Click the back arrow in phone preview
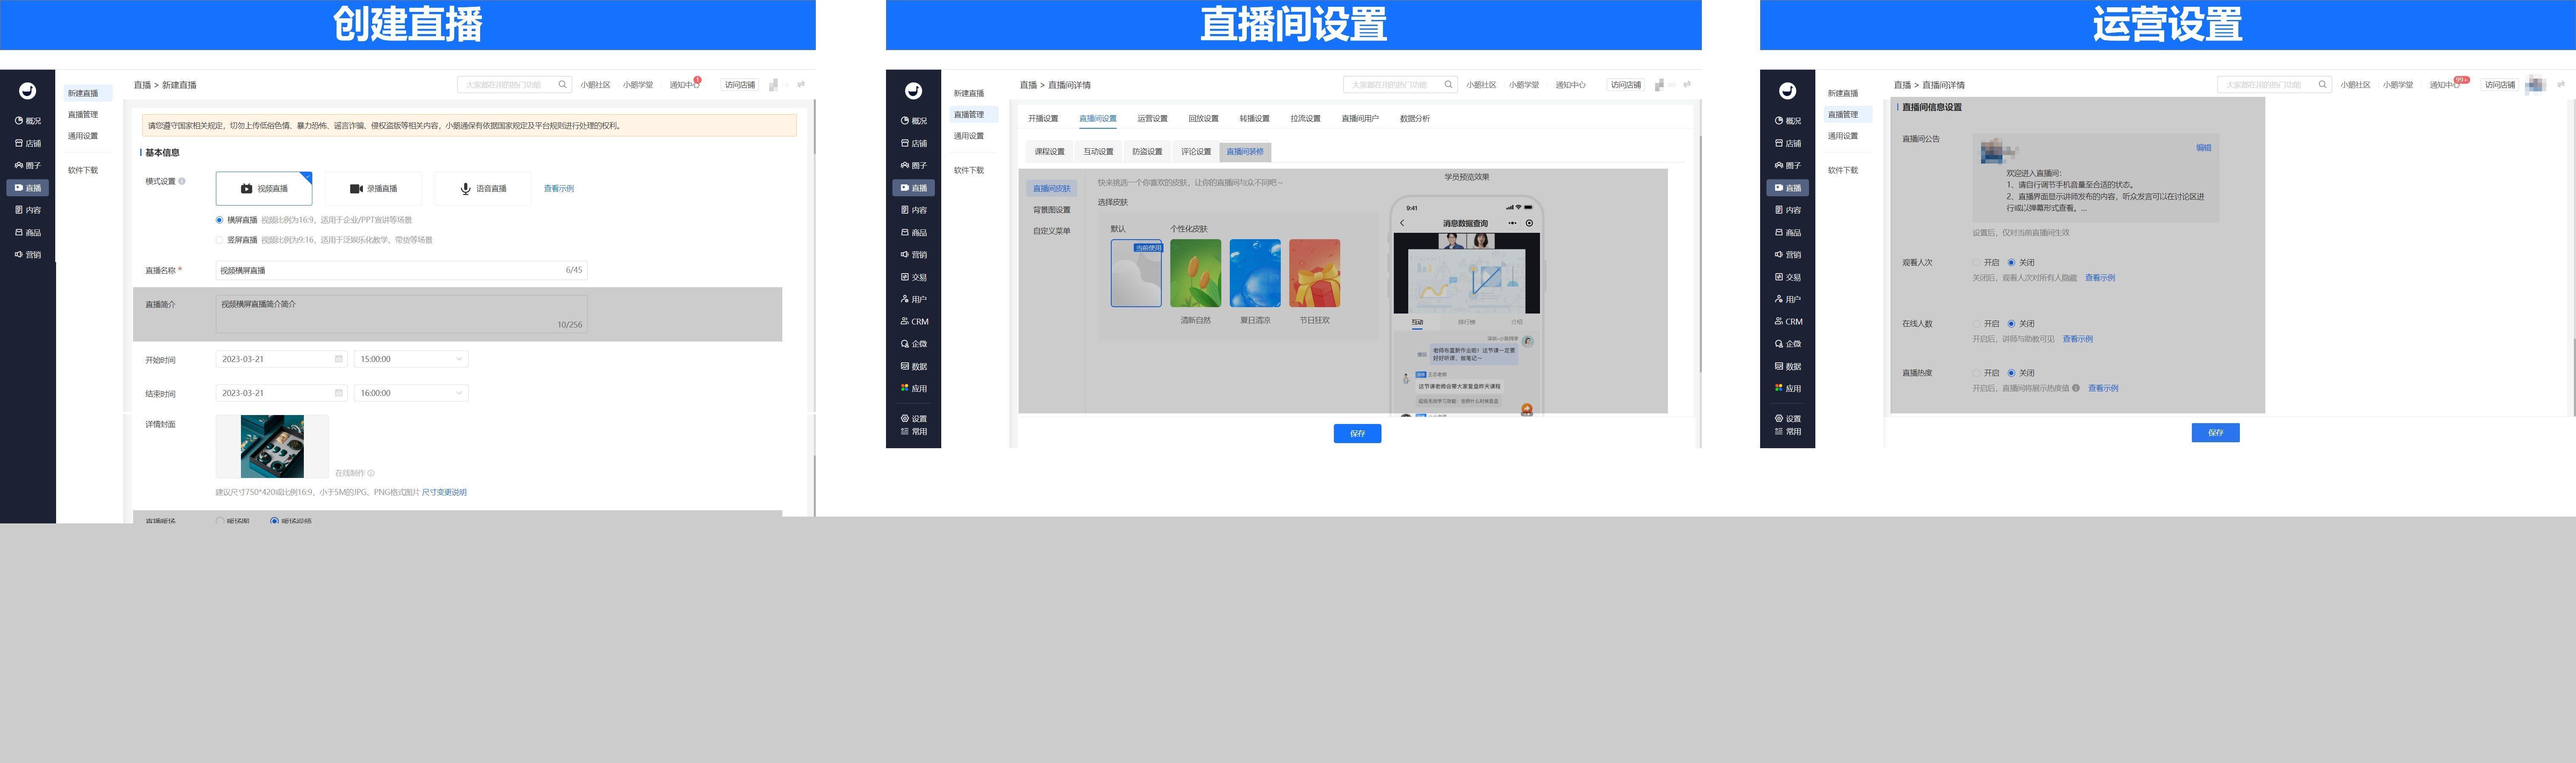 pos(1402,223)
